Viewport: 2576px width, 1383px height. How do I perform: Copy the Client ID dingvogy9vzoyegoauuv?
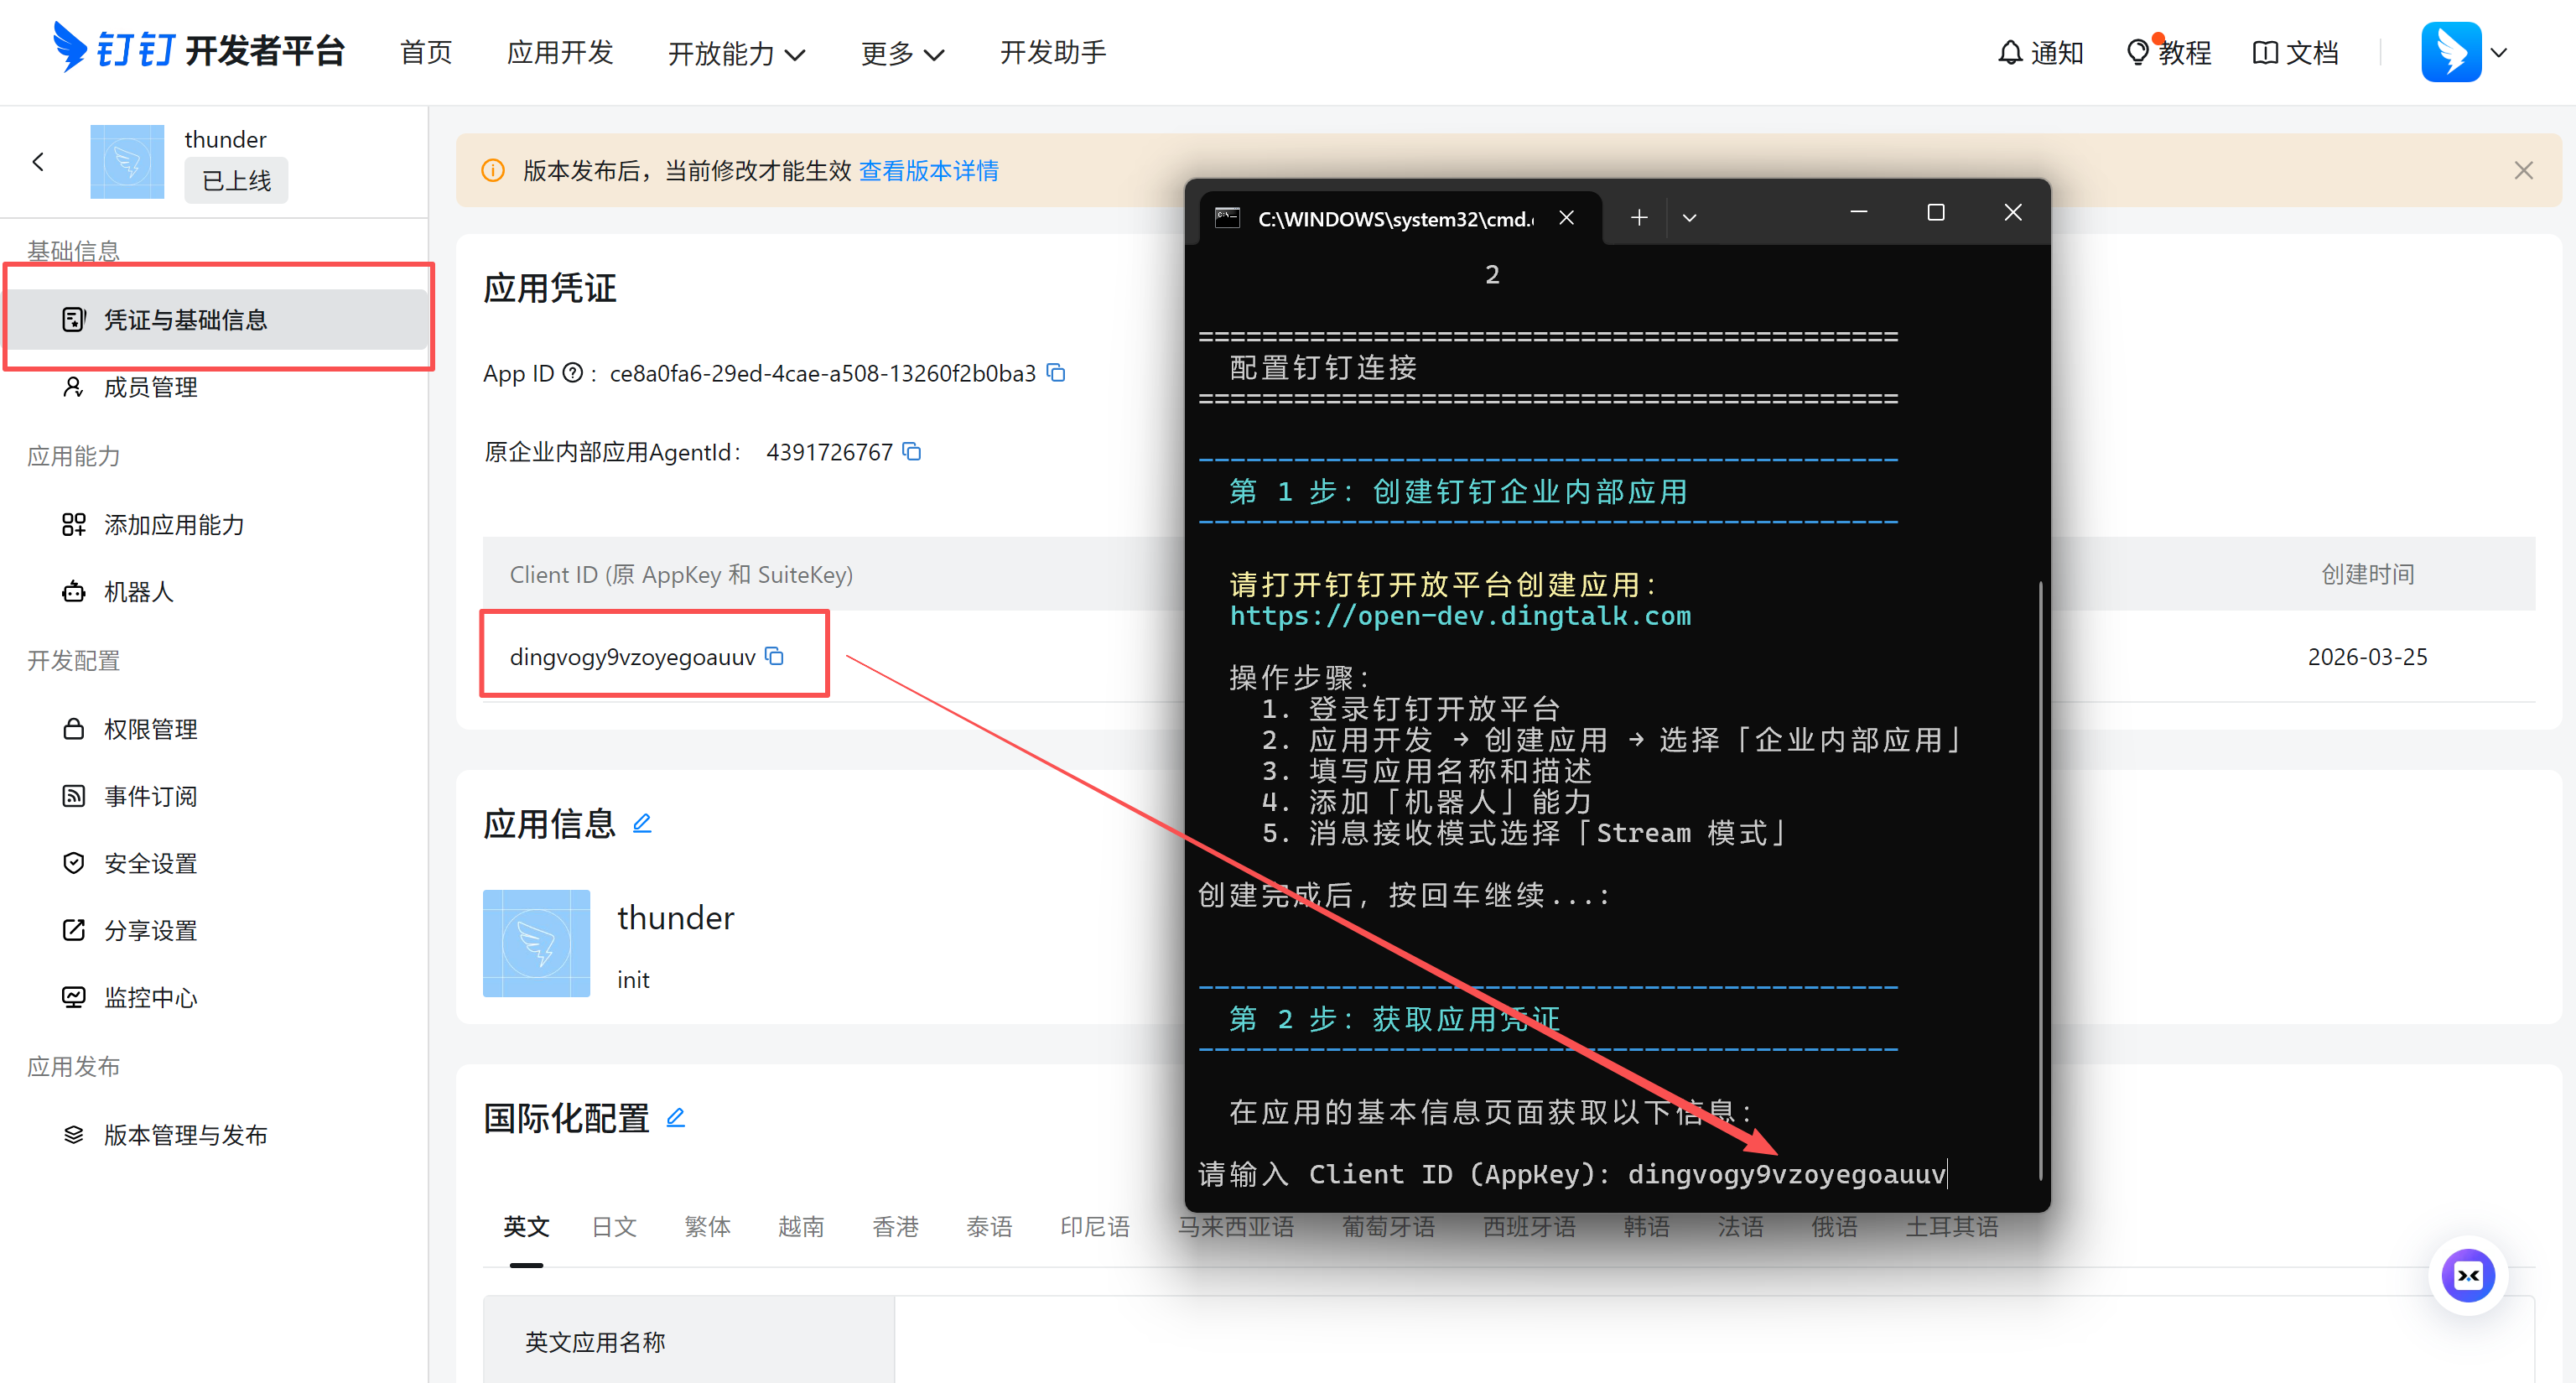pos(775,656)
